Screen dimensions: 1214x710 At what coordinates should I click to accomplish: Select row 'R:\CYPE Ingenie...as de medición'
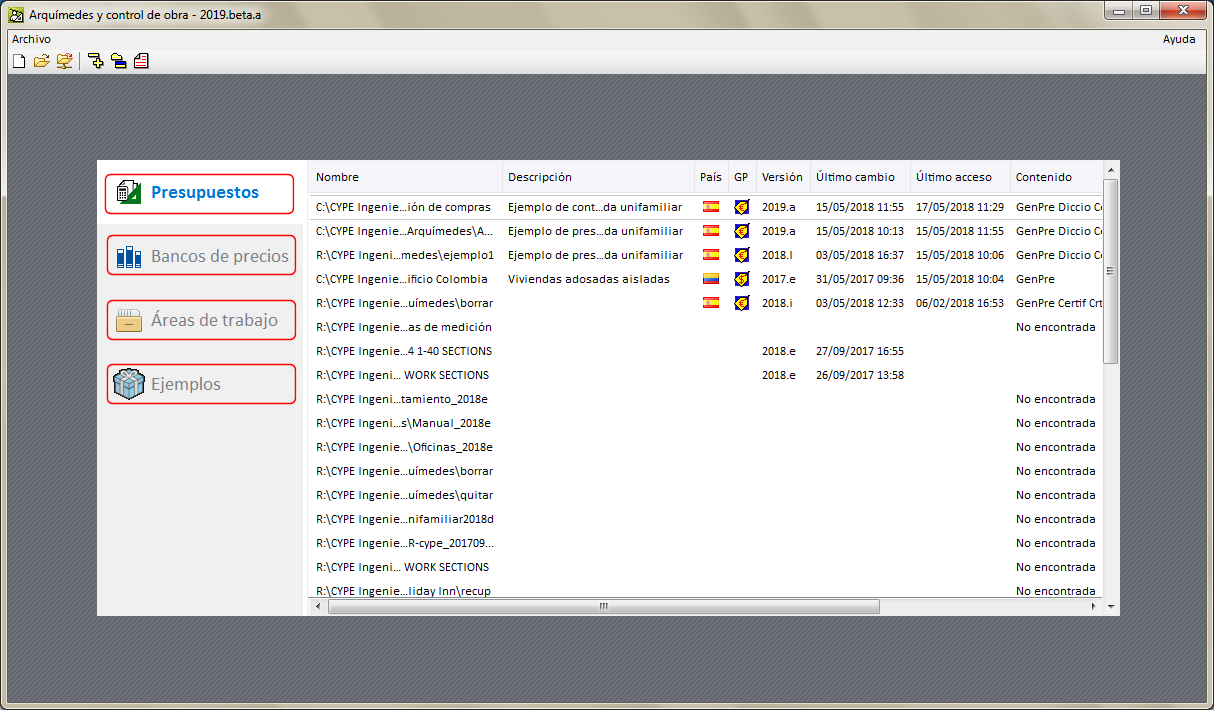point(706,327)
